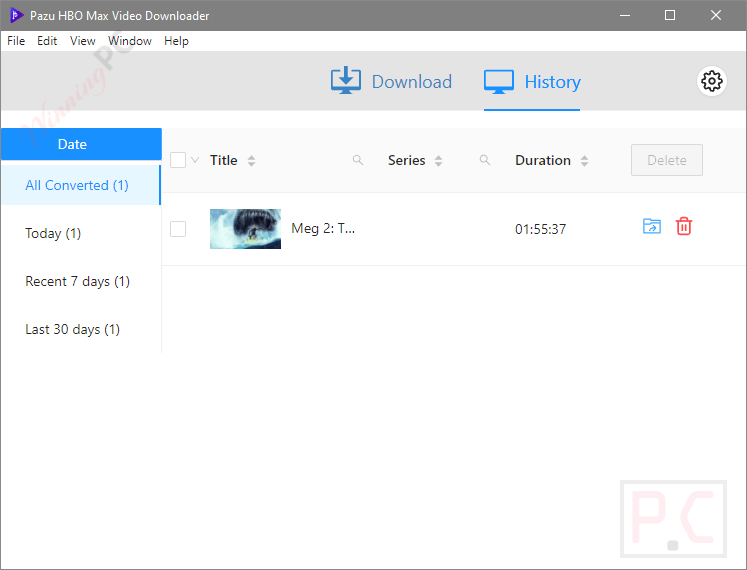Click the 01:55:37 duration value
This screenshot has width=747, height=570.
coord(540,229)
